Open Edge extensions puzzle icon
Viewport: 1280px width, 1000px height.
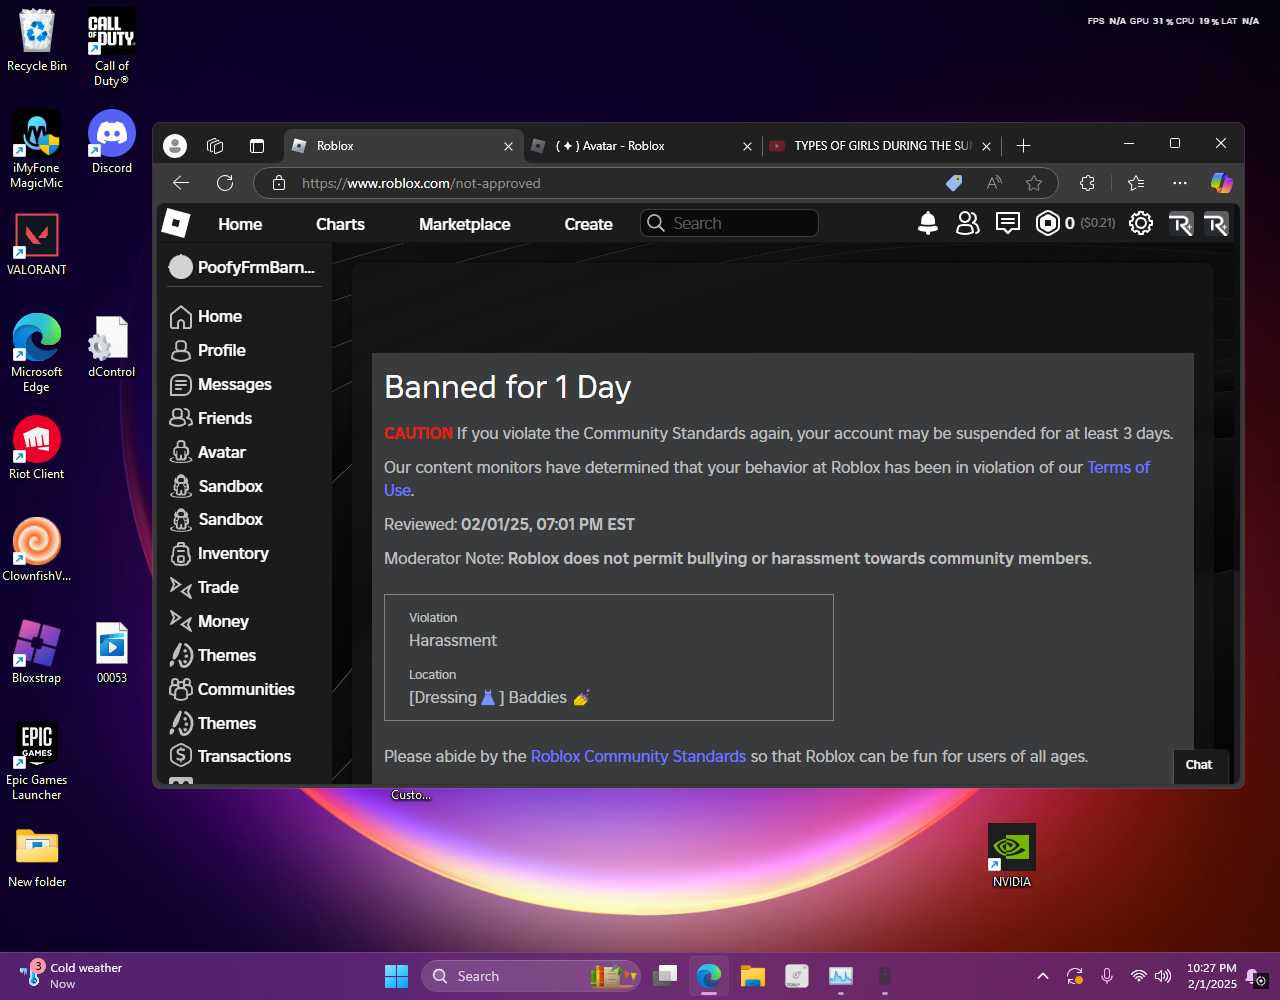tap(1087, 183)
